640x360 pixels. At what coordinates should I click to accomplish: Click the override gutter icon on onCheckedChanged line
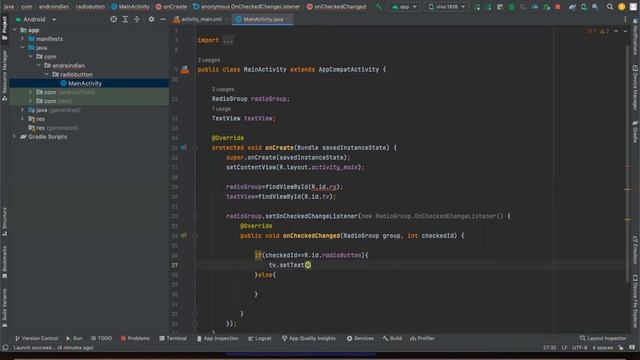coord(184,236)
